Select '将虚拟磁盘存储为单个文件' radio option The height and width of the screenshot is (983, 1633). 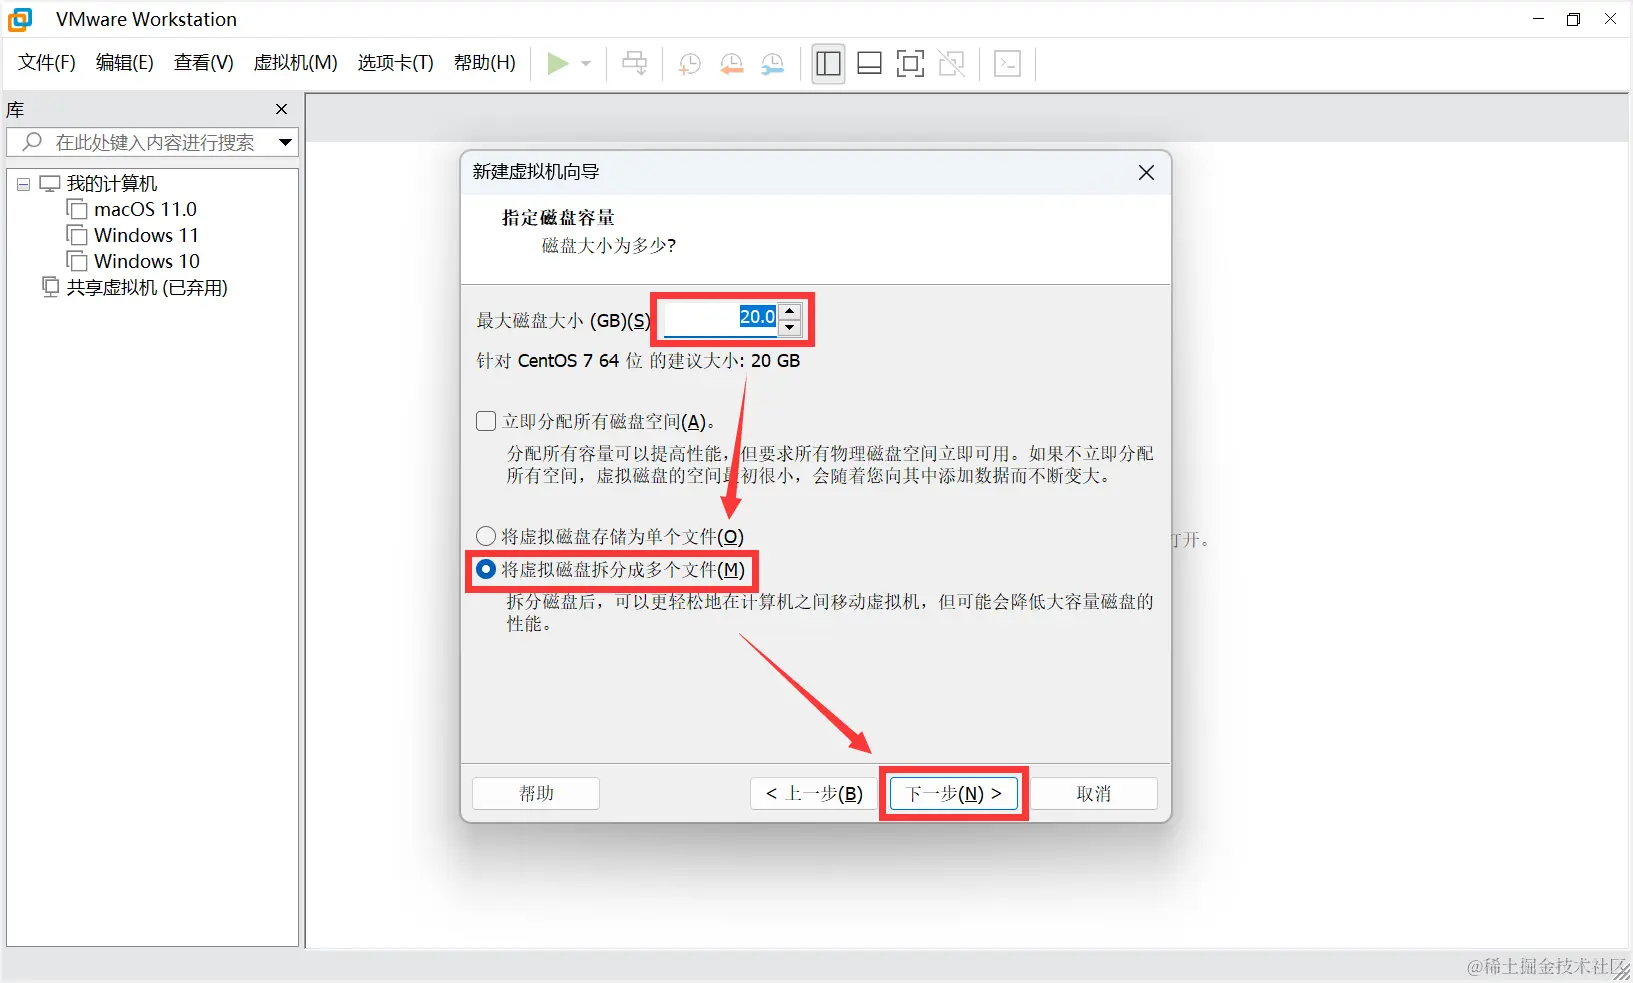coord(486,536)
